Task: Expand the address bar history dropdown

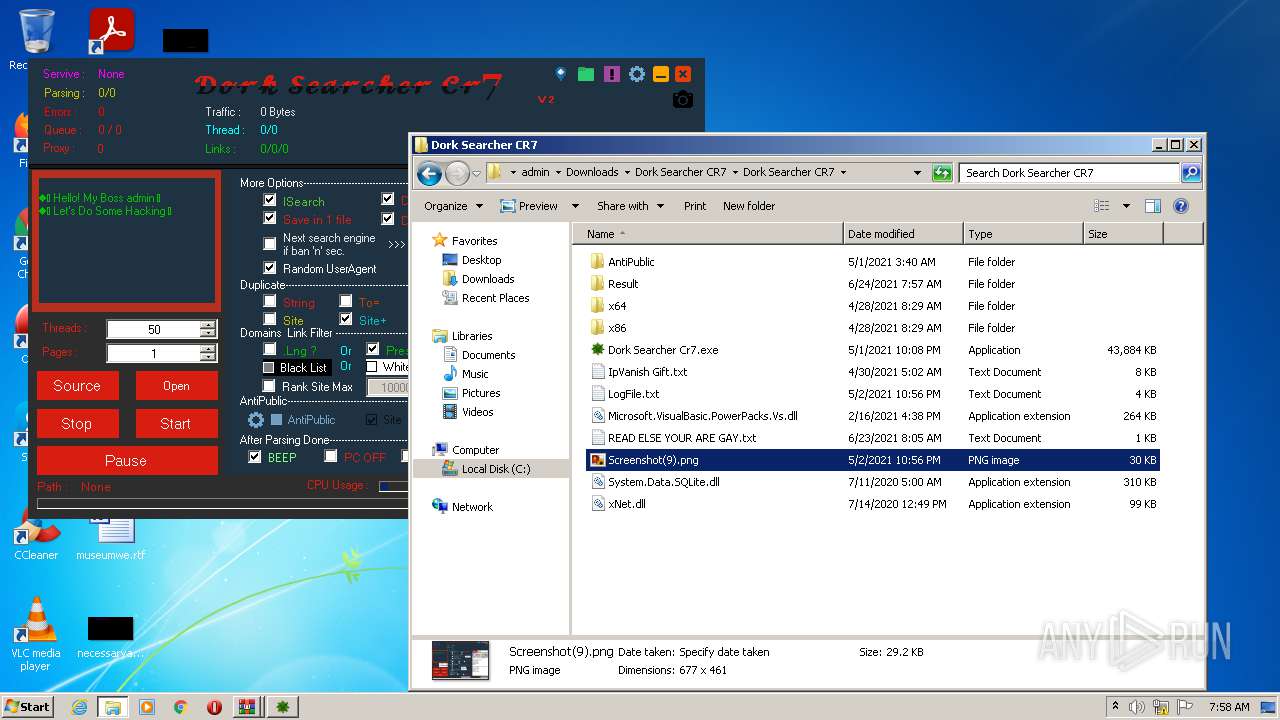Action: [x=917, y=173]
